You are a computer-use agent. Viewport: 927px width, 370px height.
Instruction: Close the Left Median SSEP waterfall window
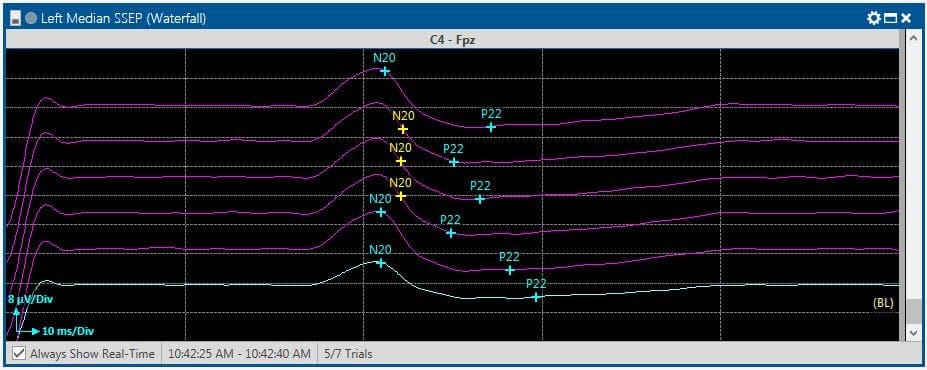point(906,18)
